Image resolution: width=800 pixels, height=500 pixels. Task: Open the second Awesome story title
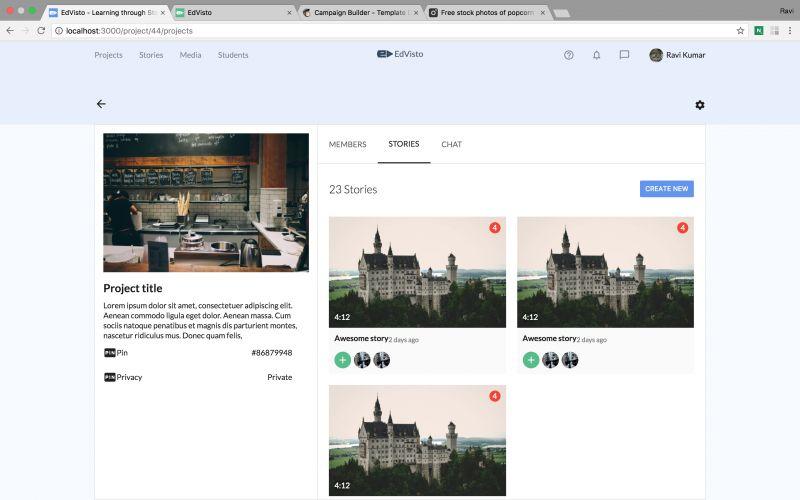point(549,338)
